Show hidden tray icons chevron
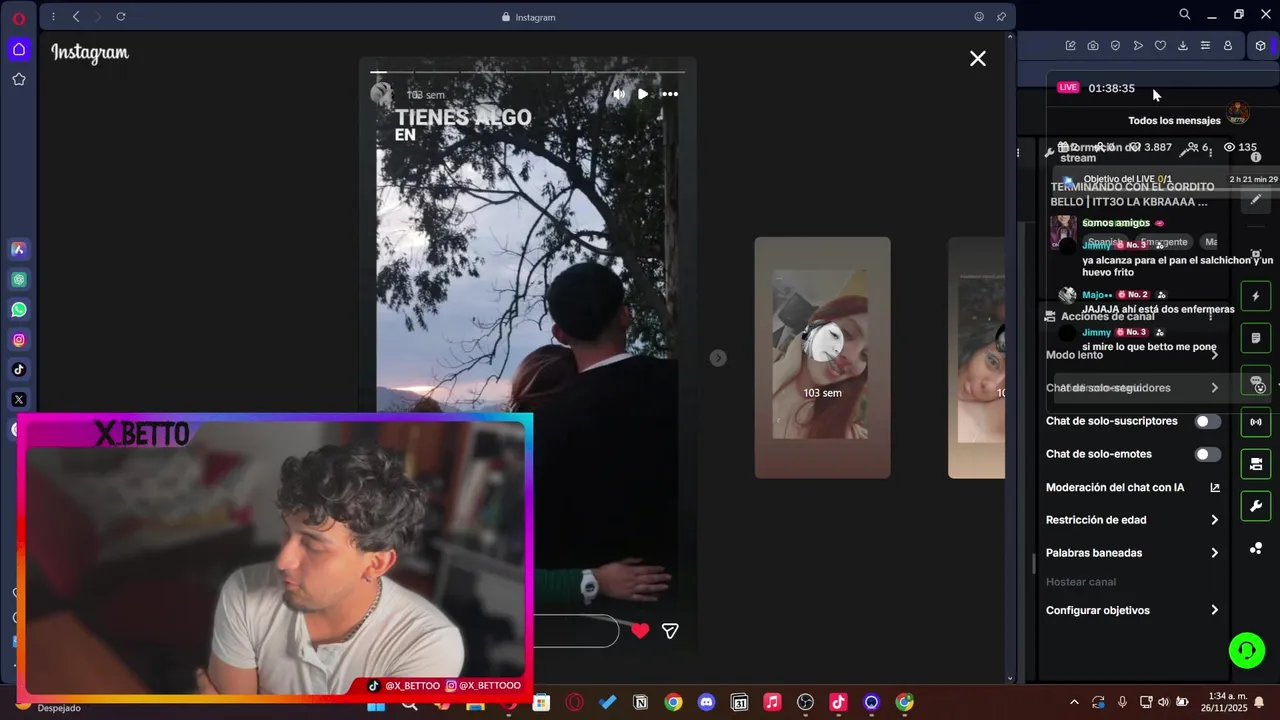Viewport: 1280px width, 720px height. tap(1074, 702)
